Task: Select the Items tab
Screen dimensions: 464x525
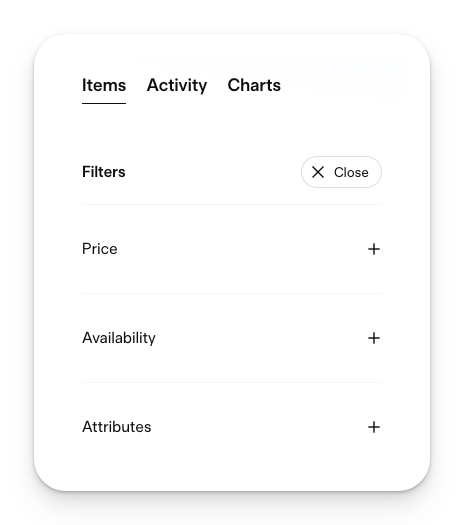Action: [104, 85]
